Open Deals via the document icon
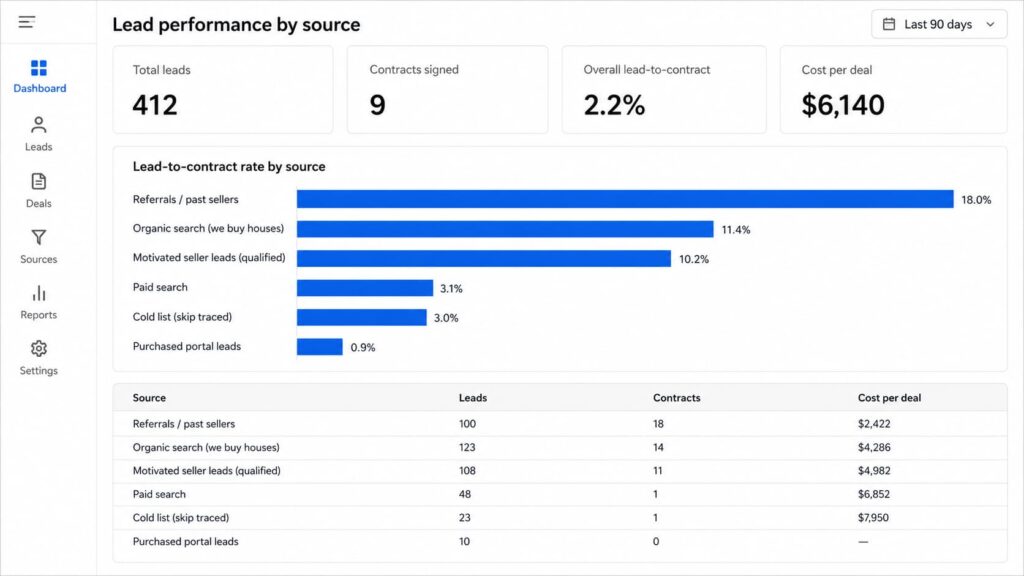The width and height of the screenshot is (1024, 576). (x=39, y=182)
